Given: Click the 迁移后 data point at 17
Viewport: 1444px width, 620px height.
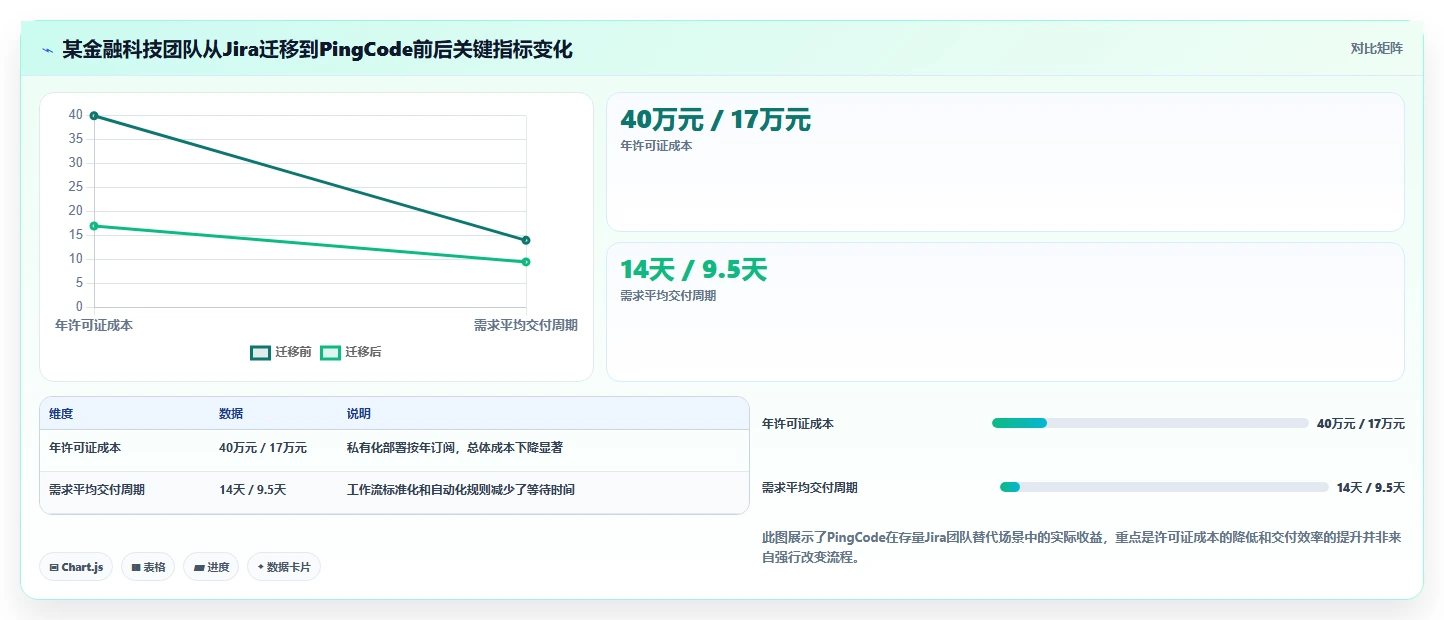Looking at the screenshot, I should coord(94,226).
